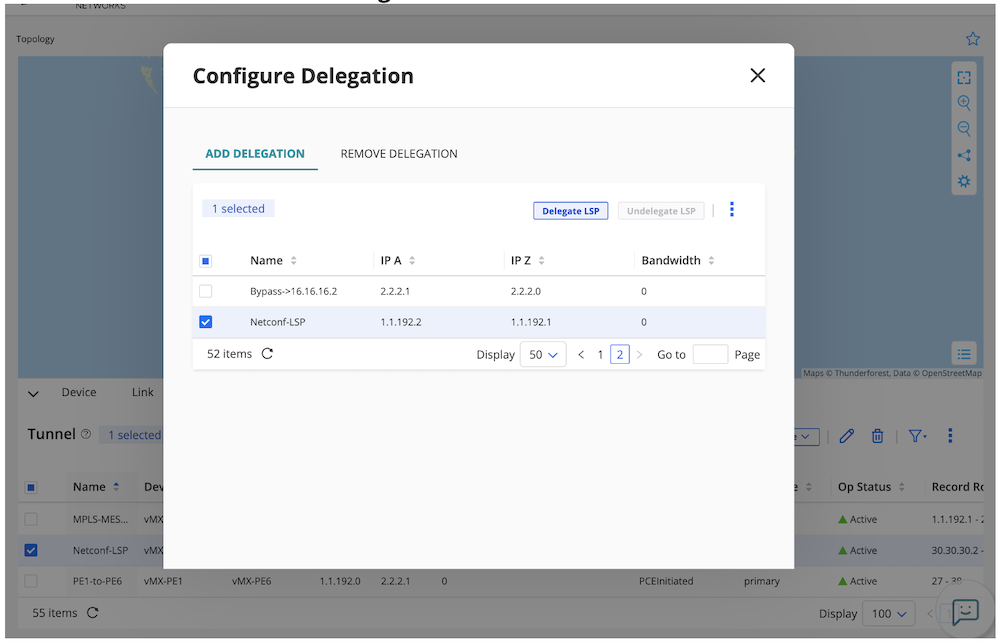Switch to the Remove Delegation tab

coord(399,154)
